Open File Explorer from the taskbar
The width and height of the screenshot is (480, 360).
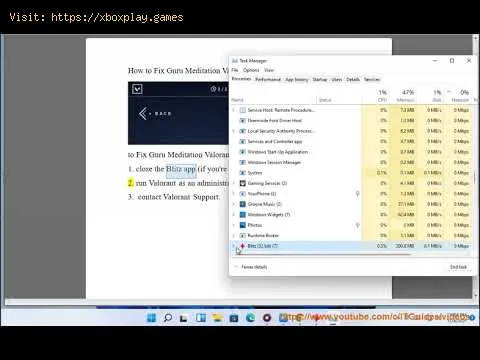[x=217, y=318]
